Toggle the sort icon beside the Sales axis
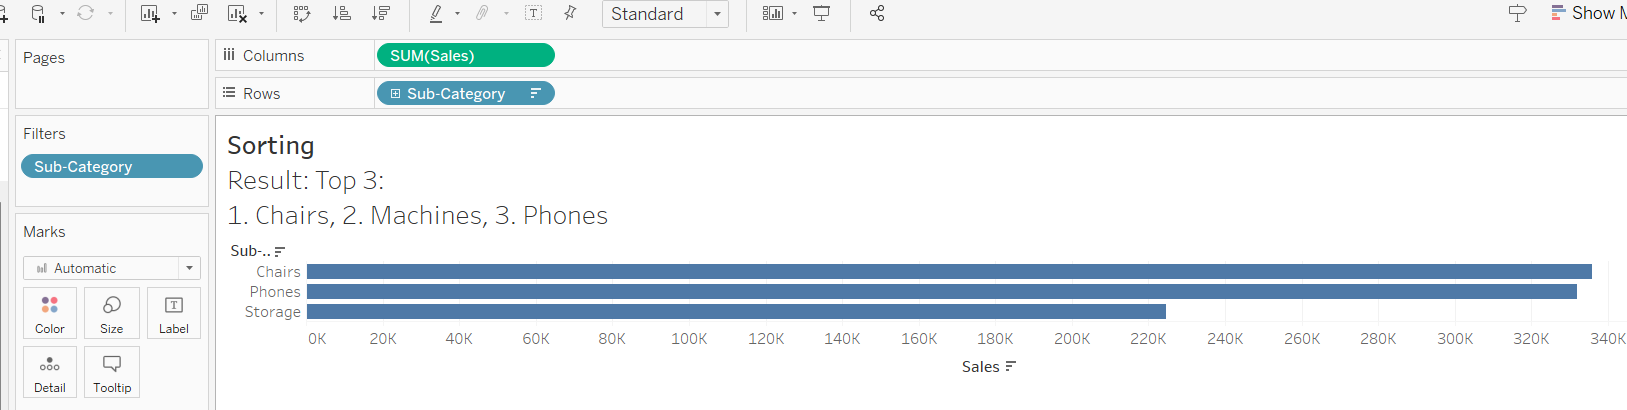The height and width of the screenshot is (410, 1627). [1011, 367]
